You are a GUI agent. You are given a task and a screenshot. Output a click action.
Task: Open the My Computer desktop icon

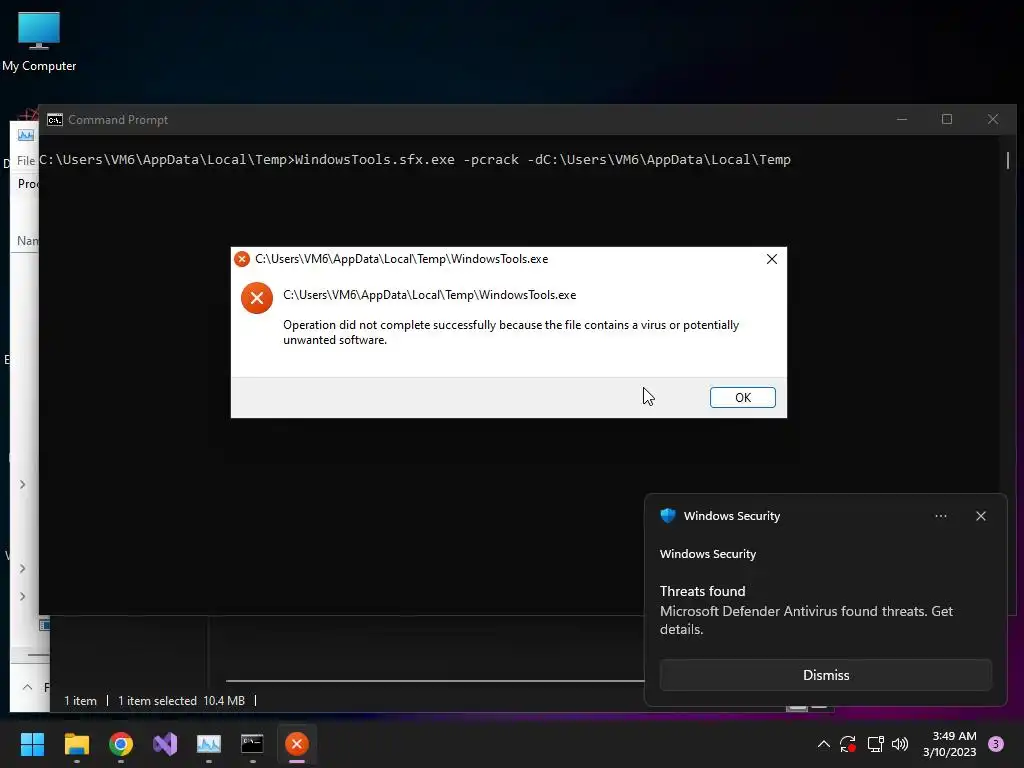[x=39, y=42]
